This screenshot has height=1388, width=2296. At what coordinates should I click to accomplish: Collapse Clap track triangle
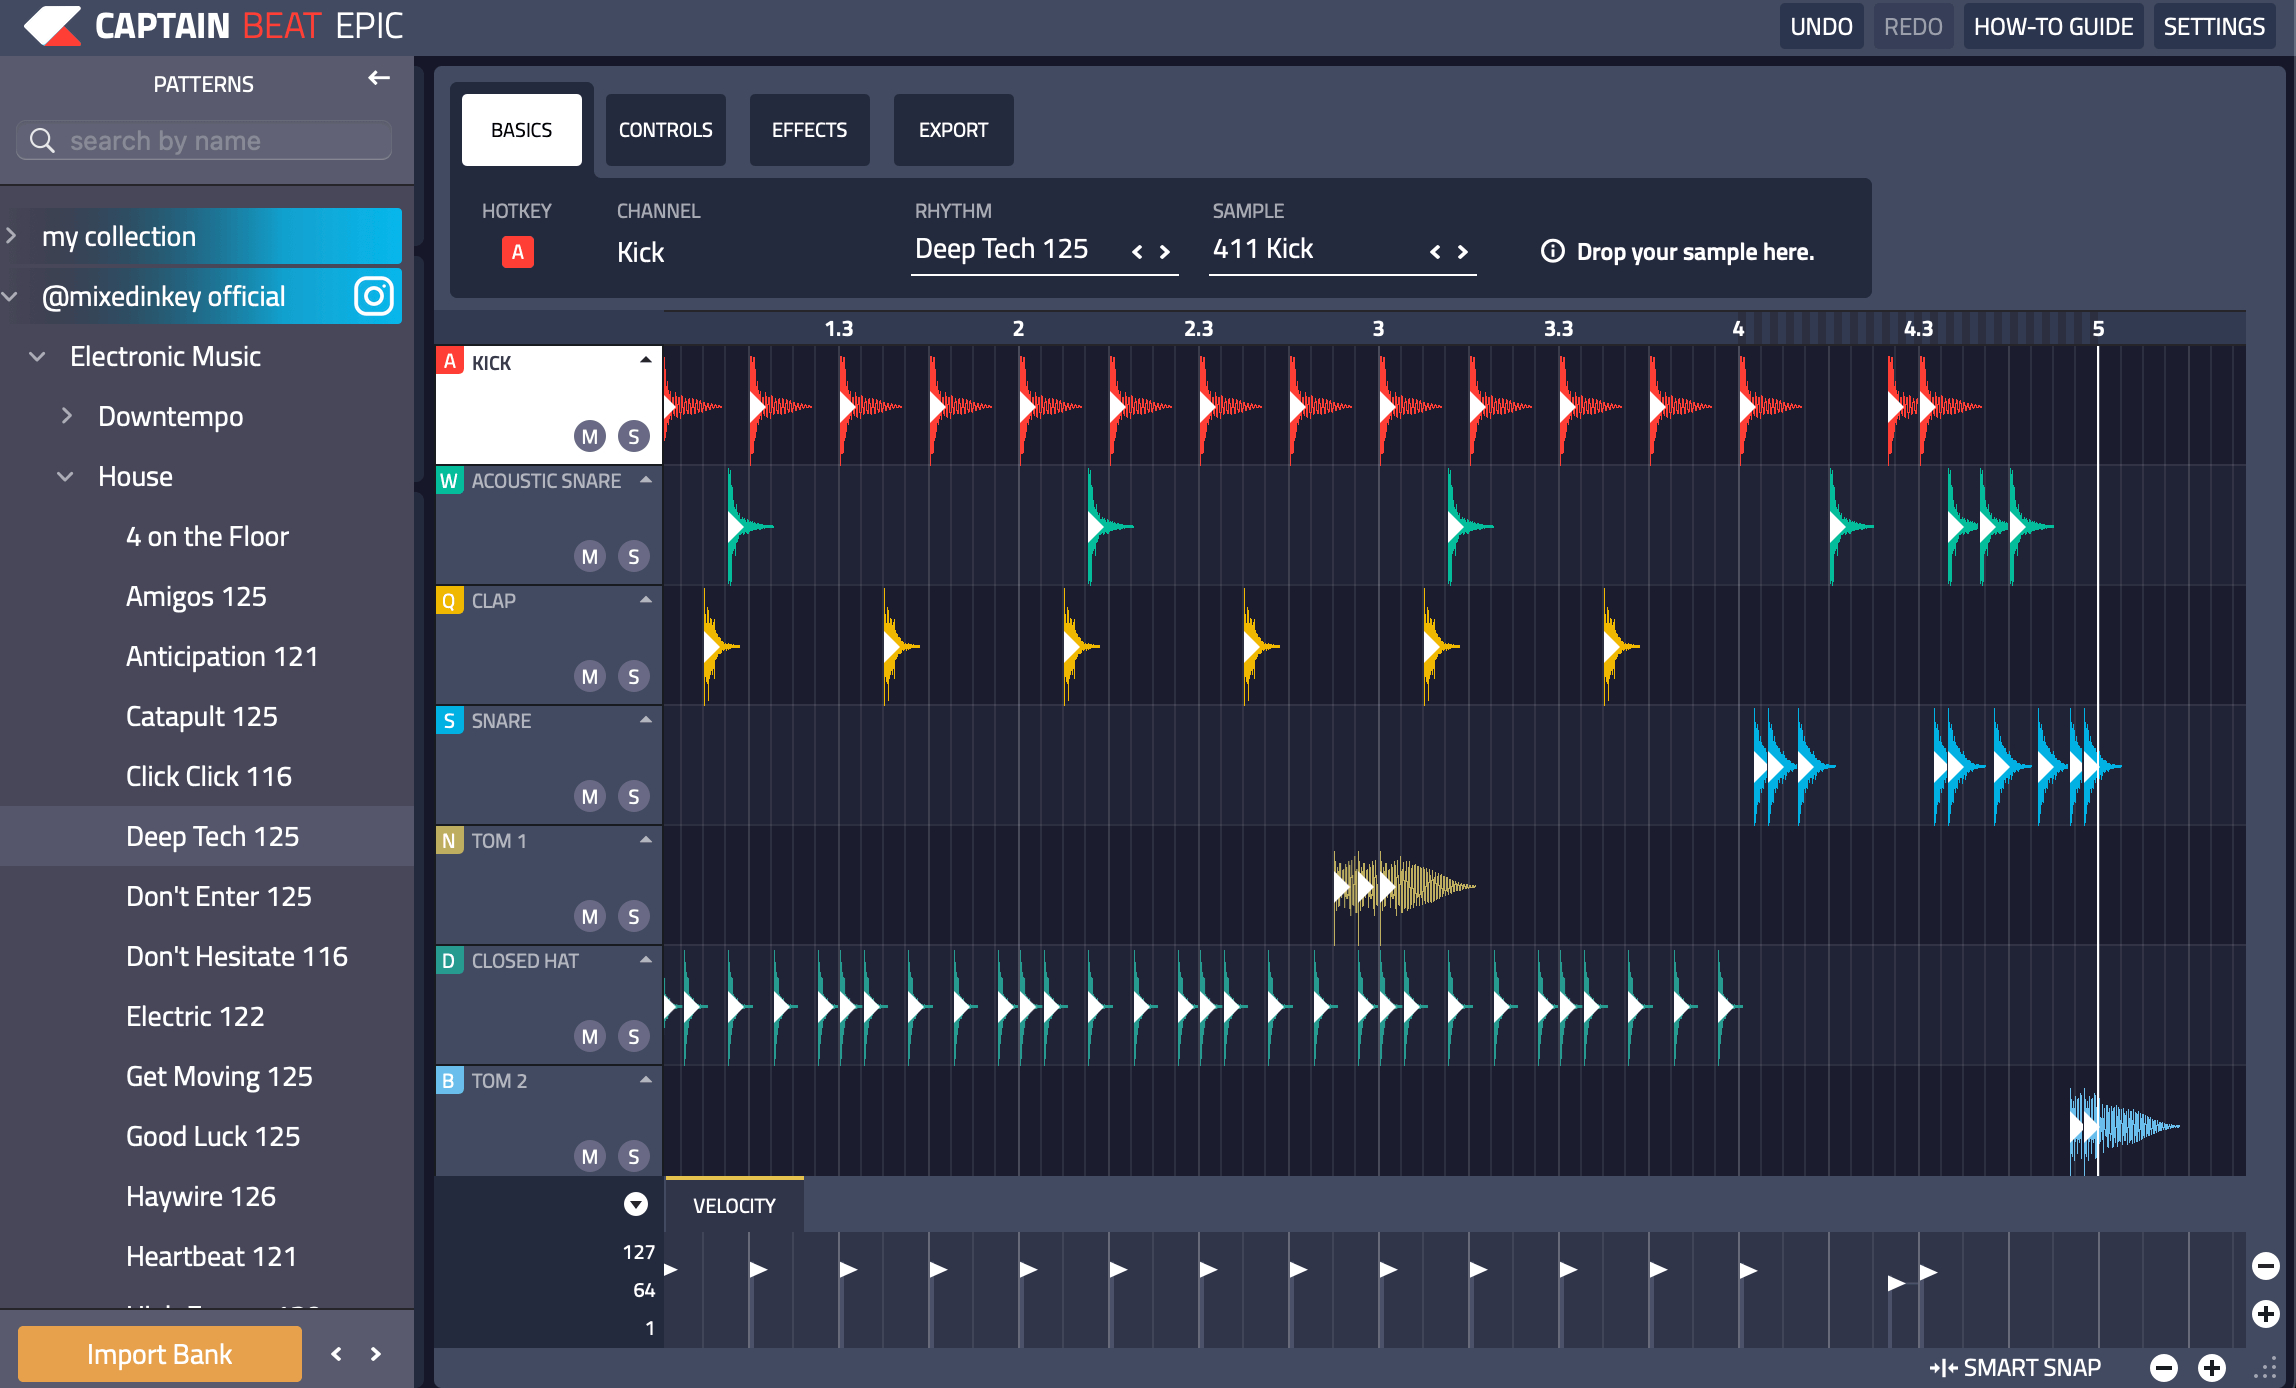(646, 600)
